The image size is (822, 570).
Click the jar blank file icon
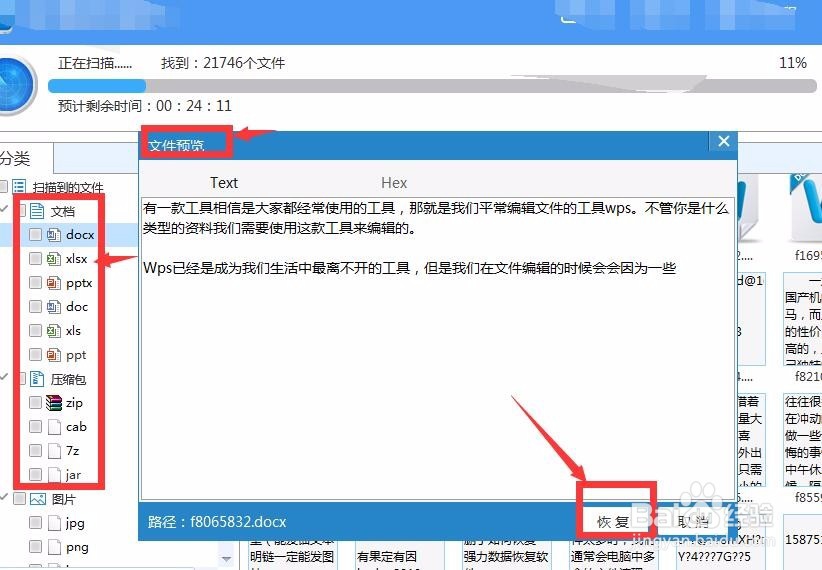click(54, 475)
